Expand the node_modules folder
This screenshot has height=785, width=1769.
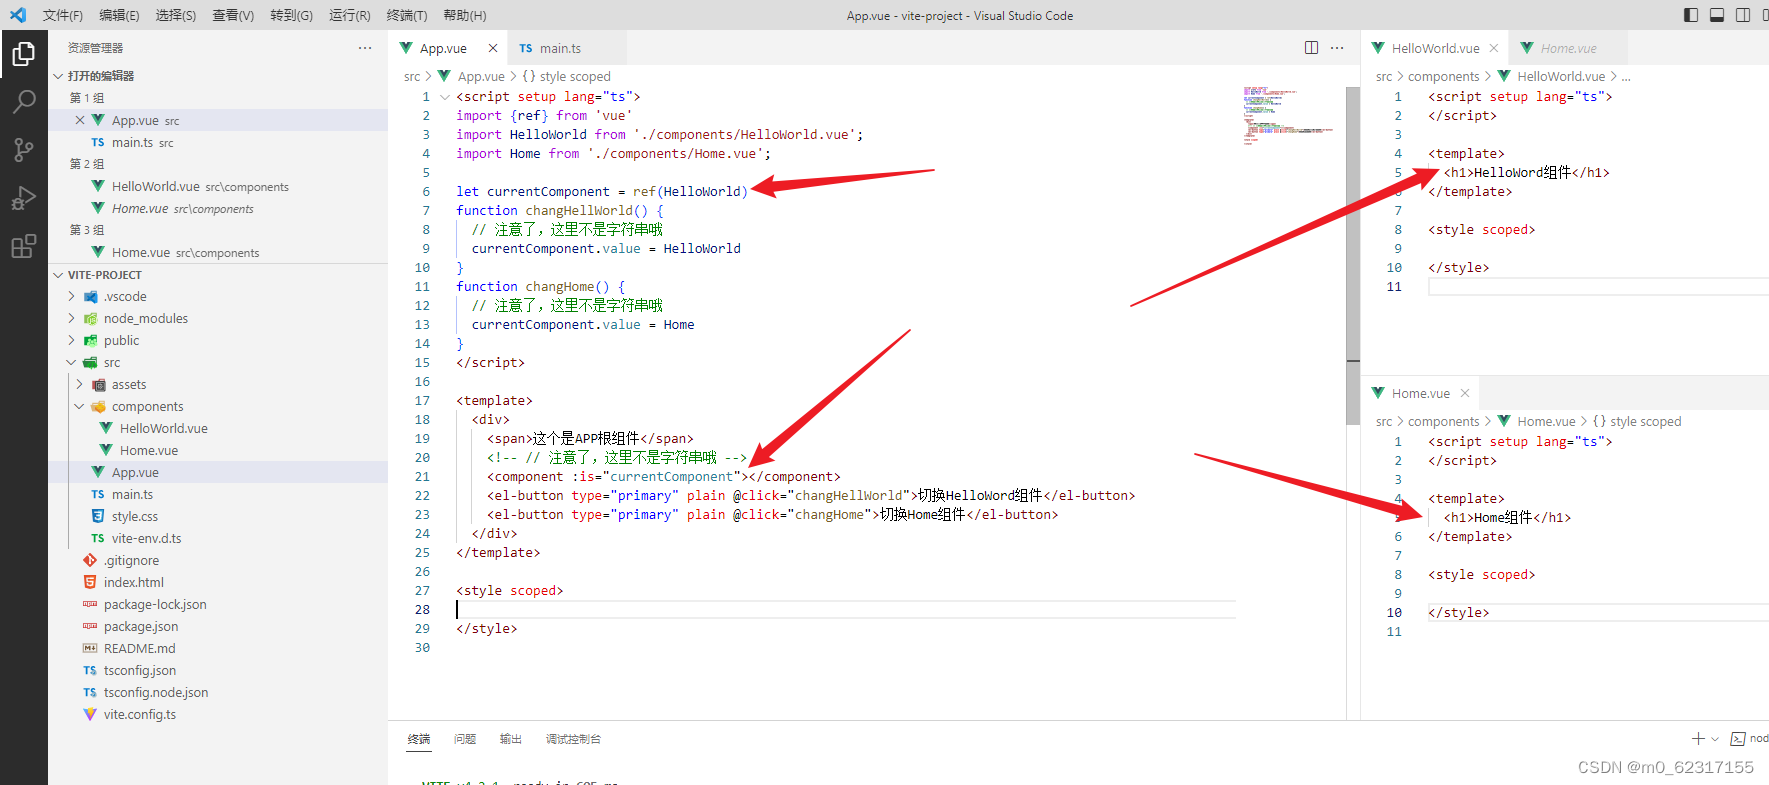71,318
